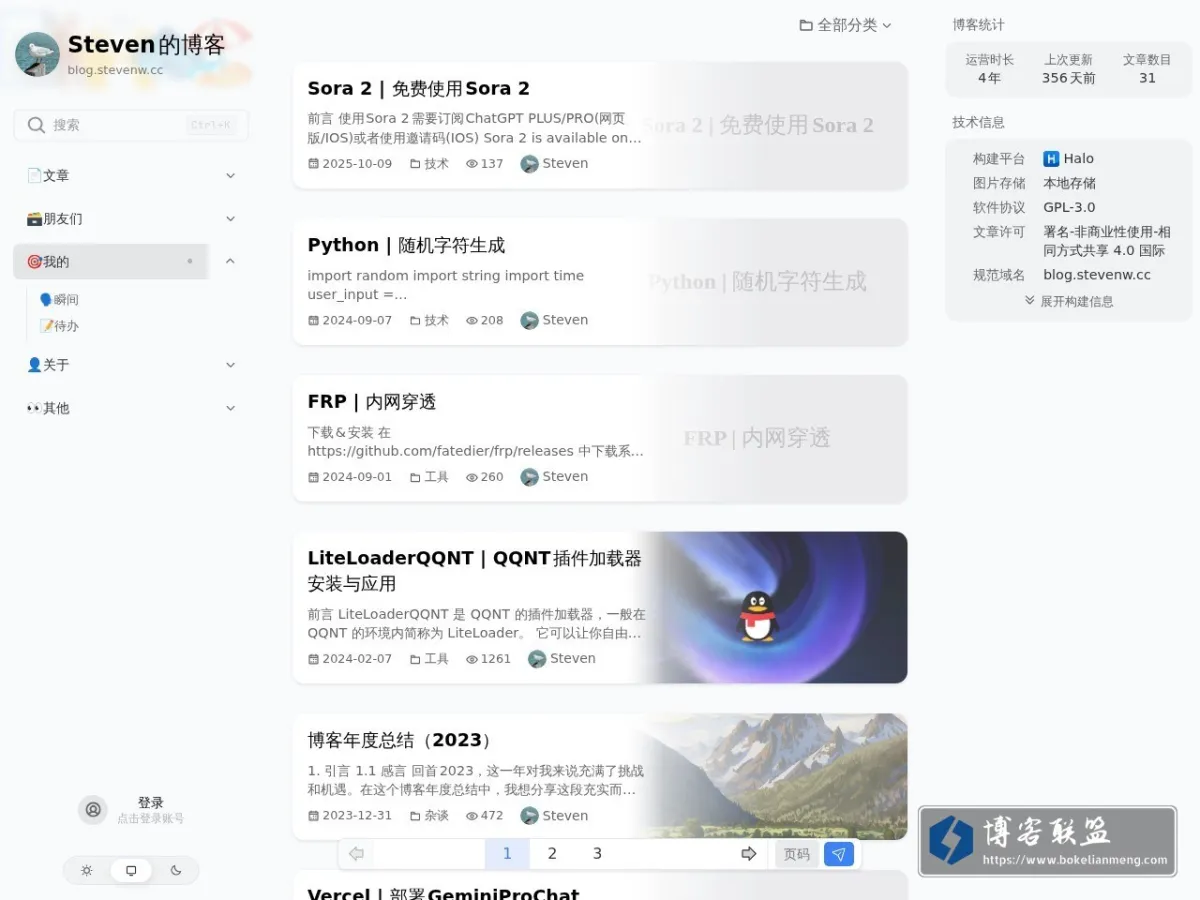Focus the 搜索 search input field
This screenshot has width=1200, height=900.
pyautogui.click(x=131, y=125)
